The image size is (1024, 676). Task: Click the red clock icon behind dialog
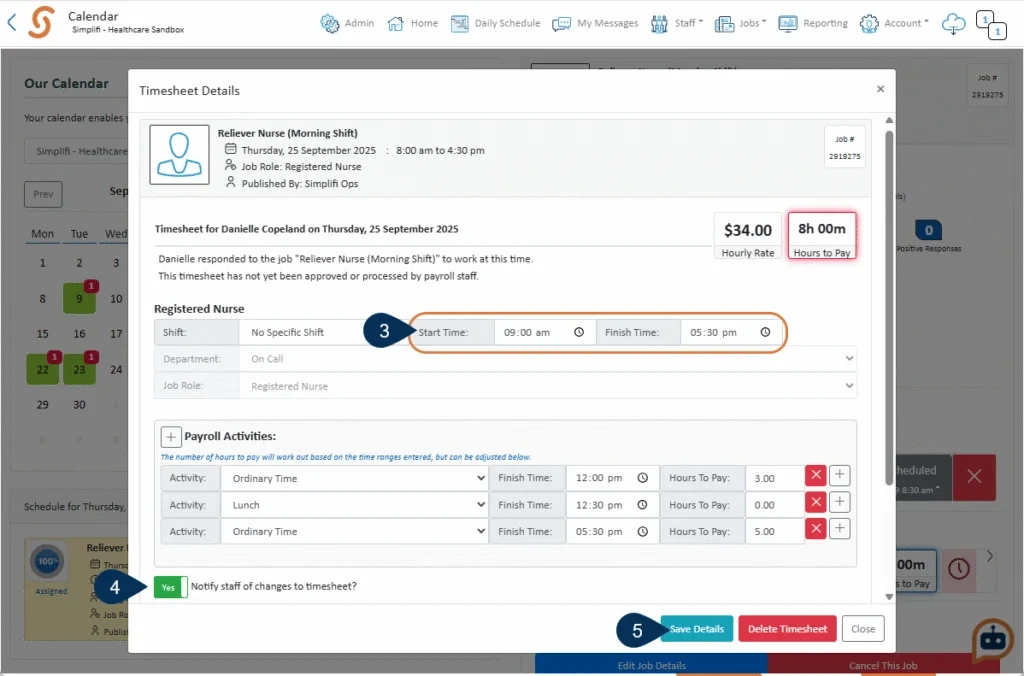(x=958, y=568)
